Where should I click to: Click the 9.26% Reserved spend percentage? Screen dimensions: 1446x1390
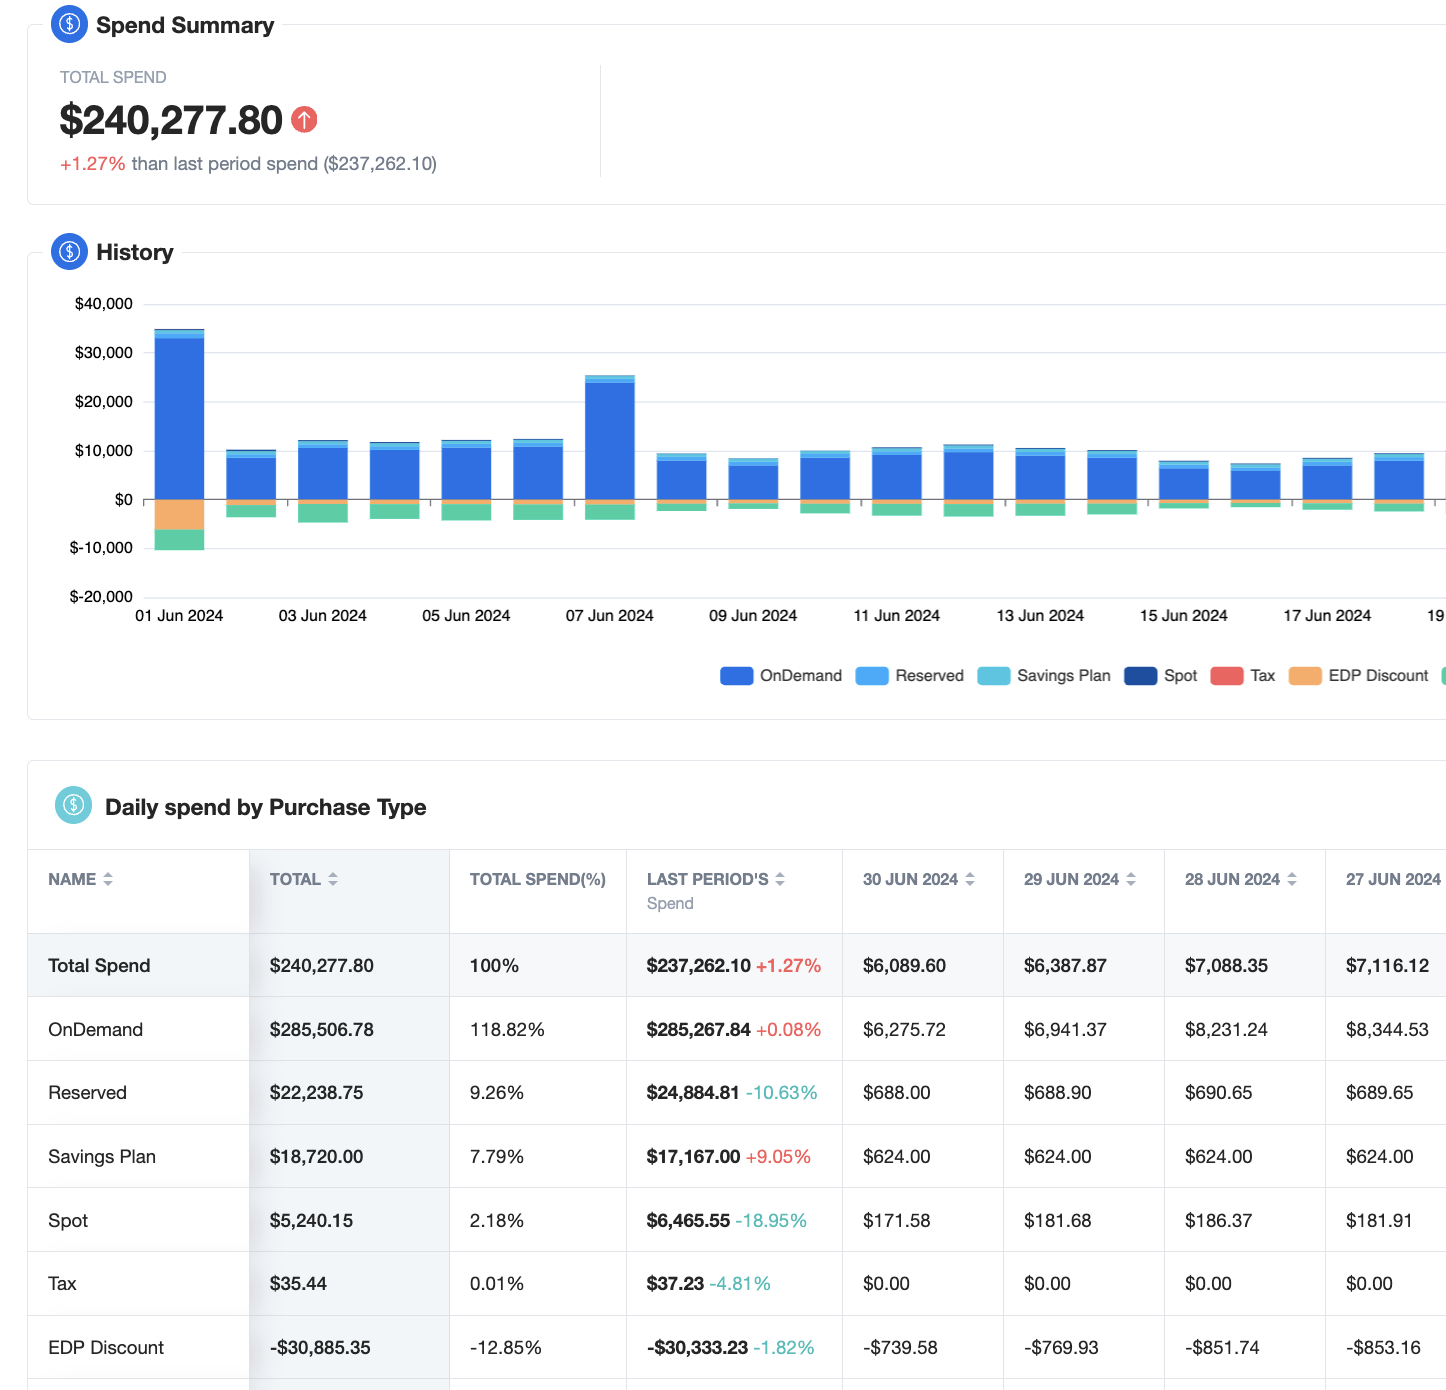497,1093
